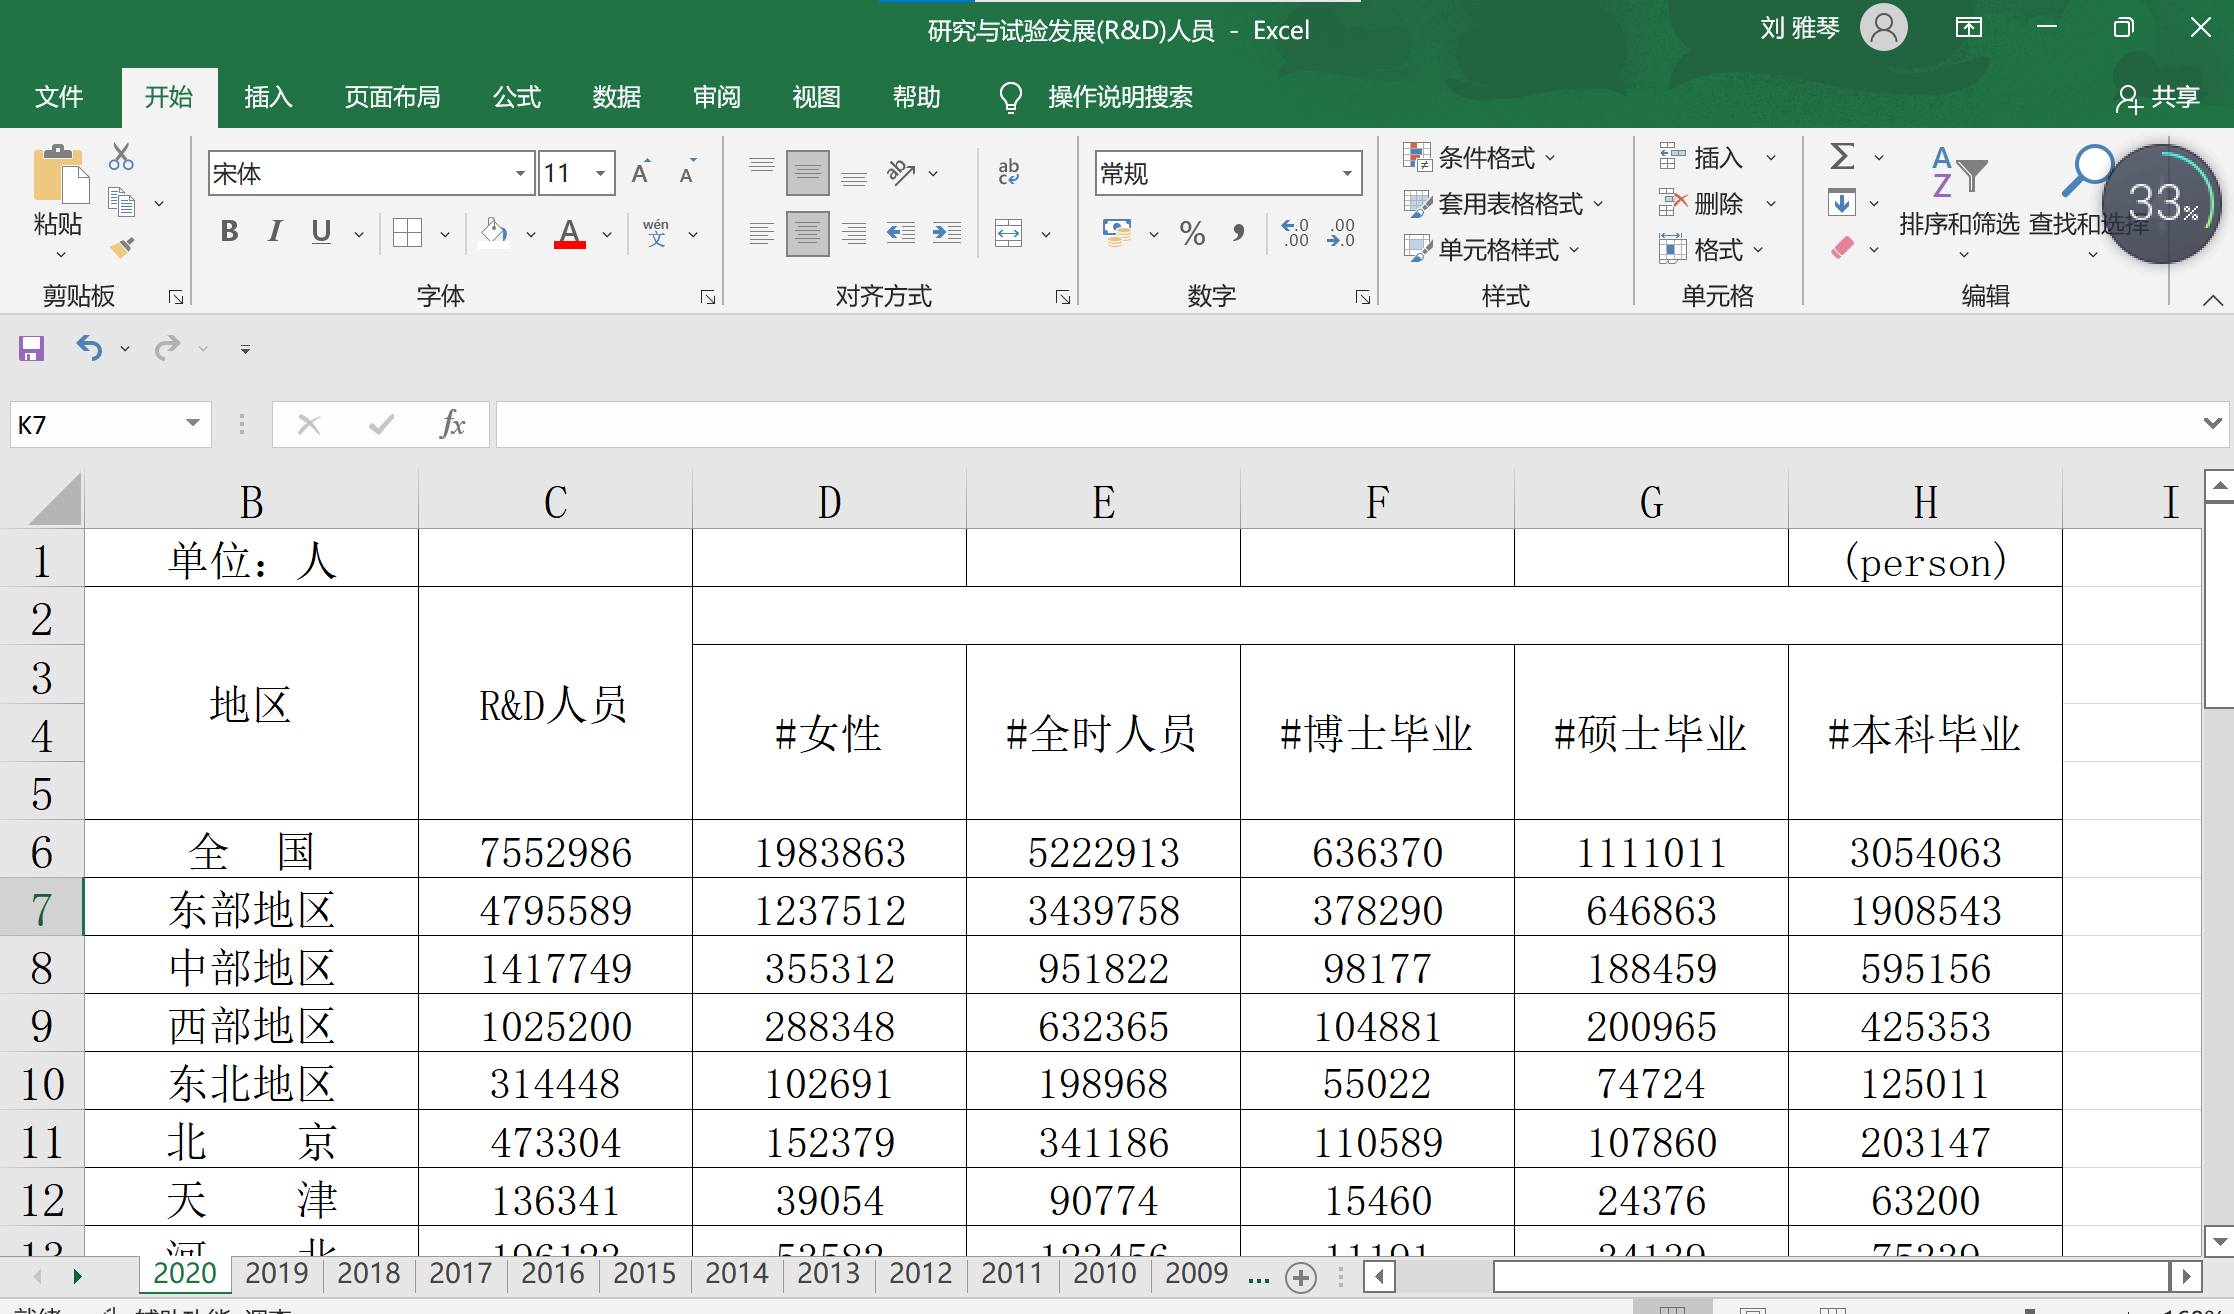Image resolution: width=2234 pixels, height=1314 pixels.
Task: Toggle Underline formatting
Action: tap(321, 232)
